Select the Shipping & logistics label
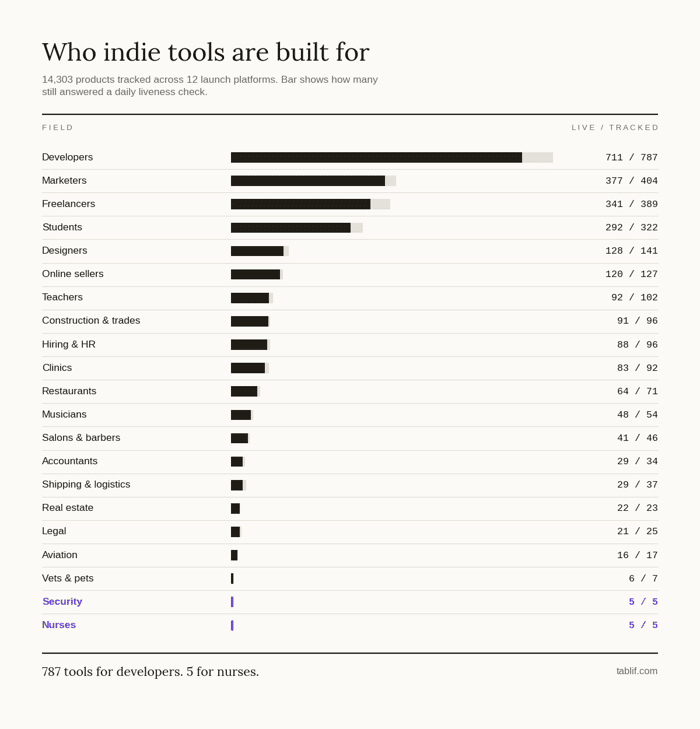The image size is (700, 729). pos(86,484)
